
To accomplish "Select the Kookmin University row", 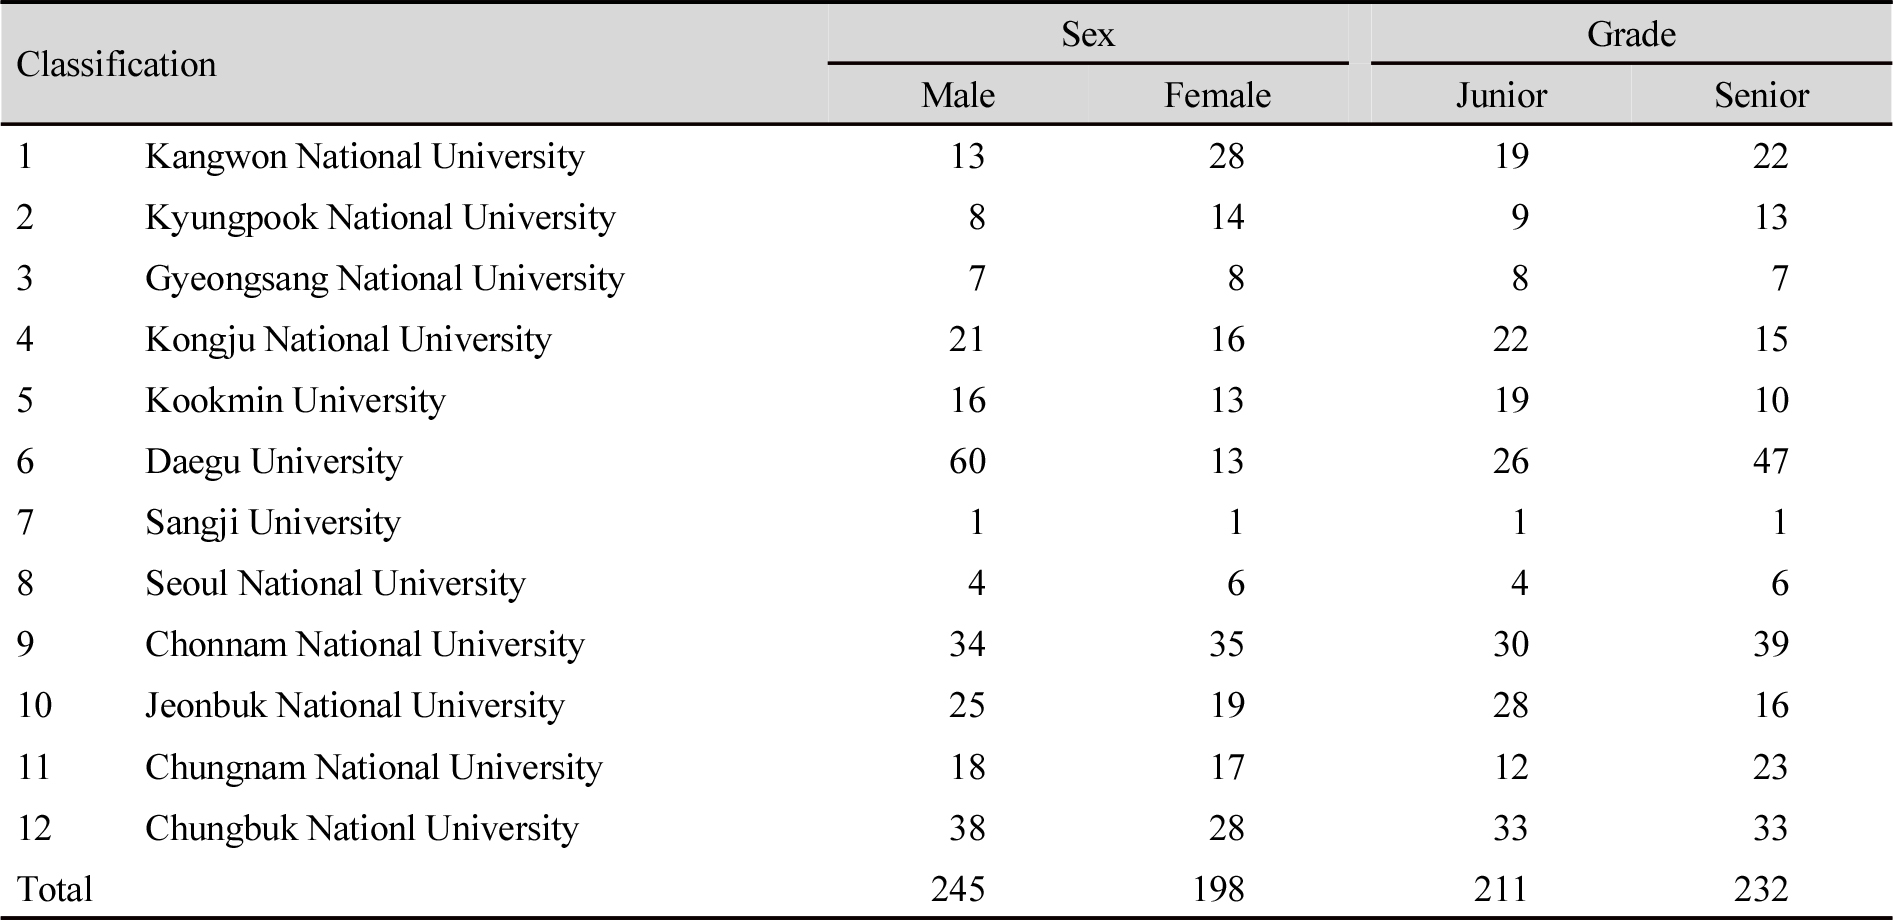I will pyautogui.click(x=946, y=401).
